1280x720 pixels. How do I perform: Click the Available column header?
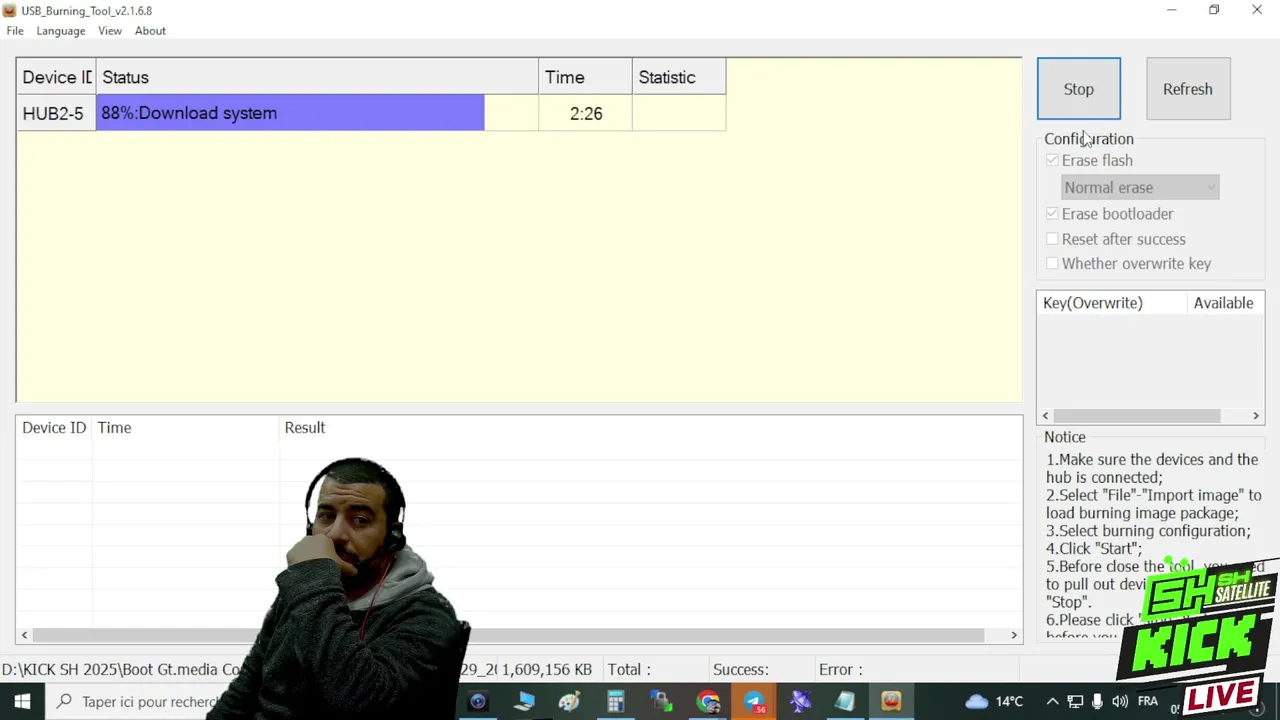pyautogui.click(x=1225, y=303)
